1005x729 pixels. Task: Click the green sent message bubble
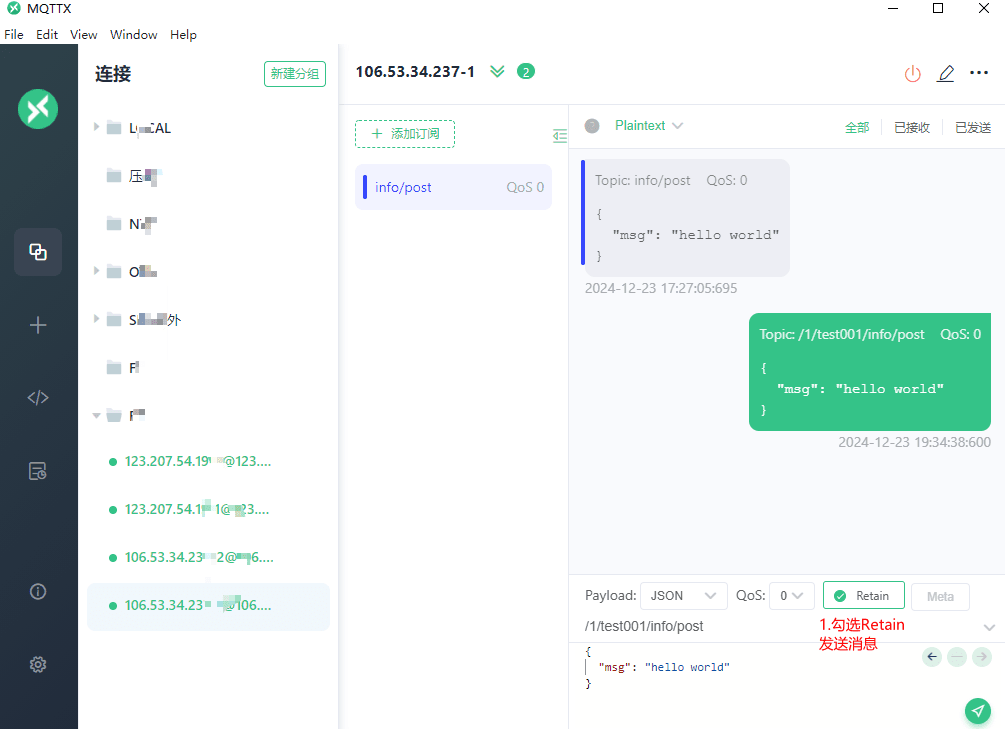point(870,372)
